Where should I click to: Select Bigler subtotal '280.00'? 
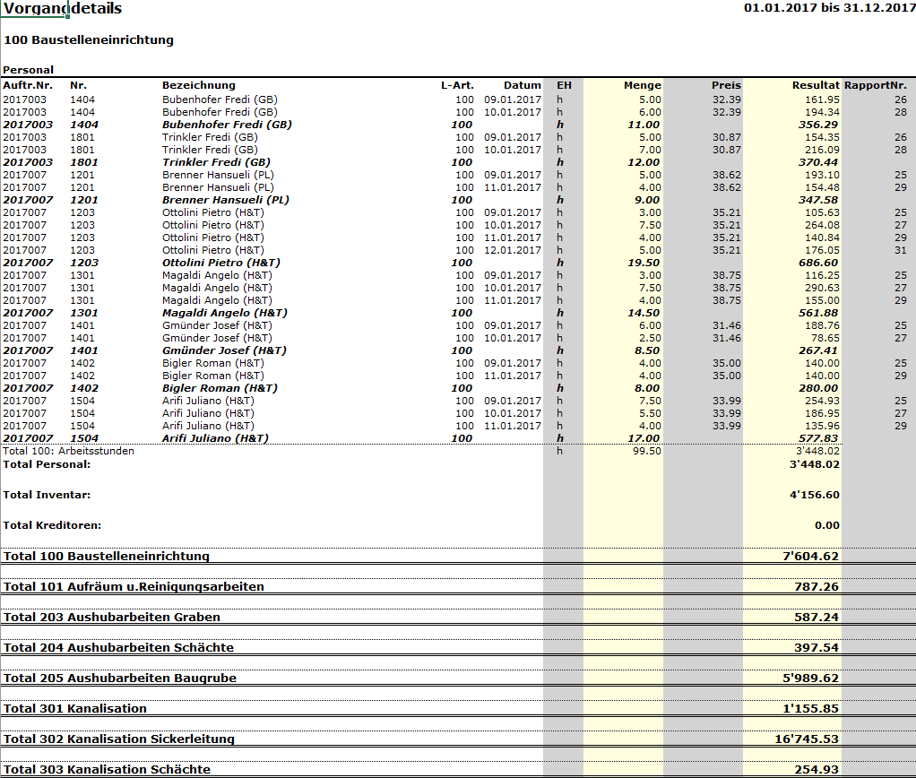click(818, 388)
